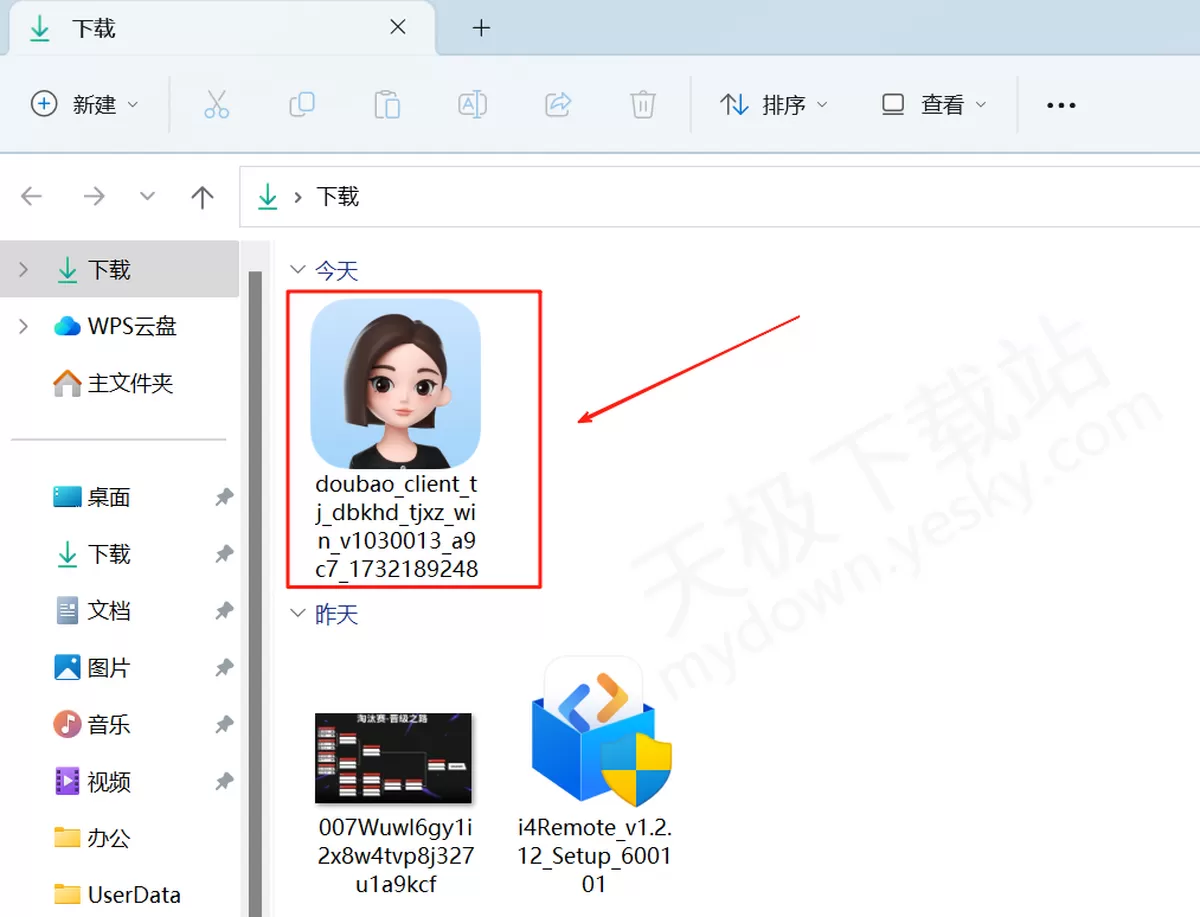Image resolution: width=1200 pixels, height=917 pixels.
Task: Expand WPS云盘 tree node chevron
Action: tap(23, 326)
